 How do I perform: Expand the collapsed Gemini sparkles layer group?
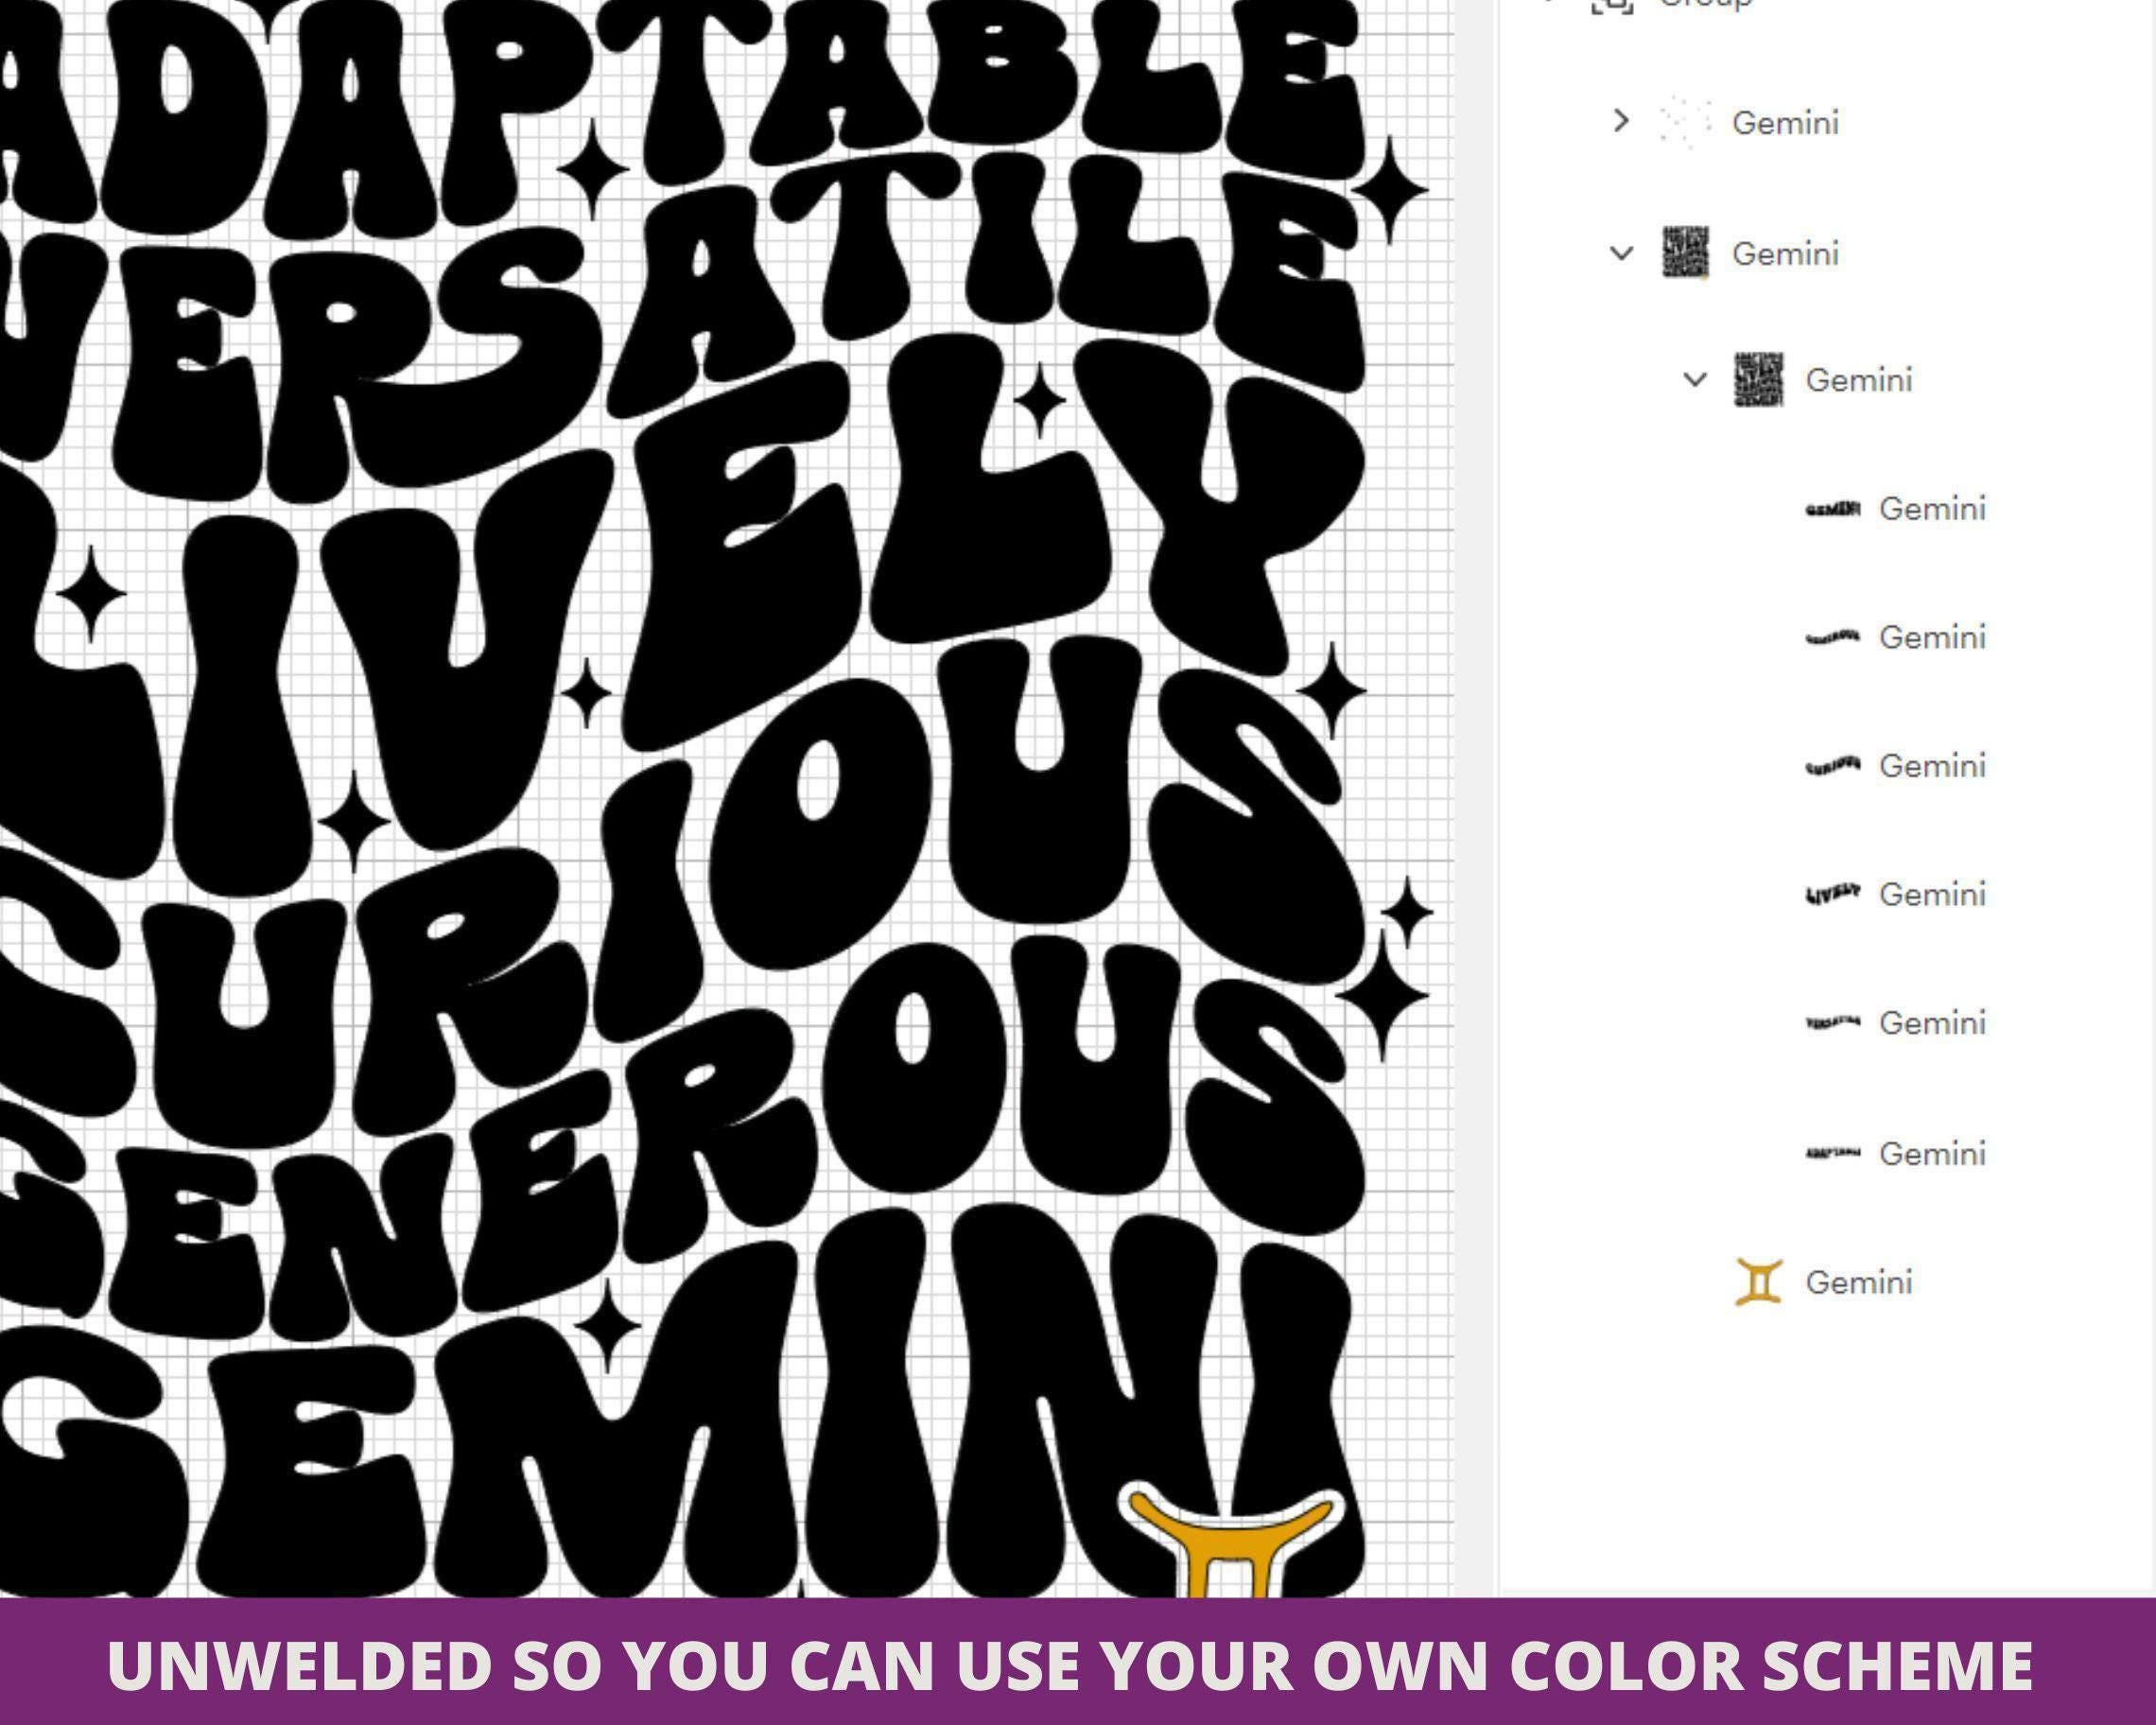point(1621,121)
